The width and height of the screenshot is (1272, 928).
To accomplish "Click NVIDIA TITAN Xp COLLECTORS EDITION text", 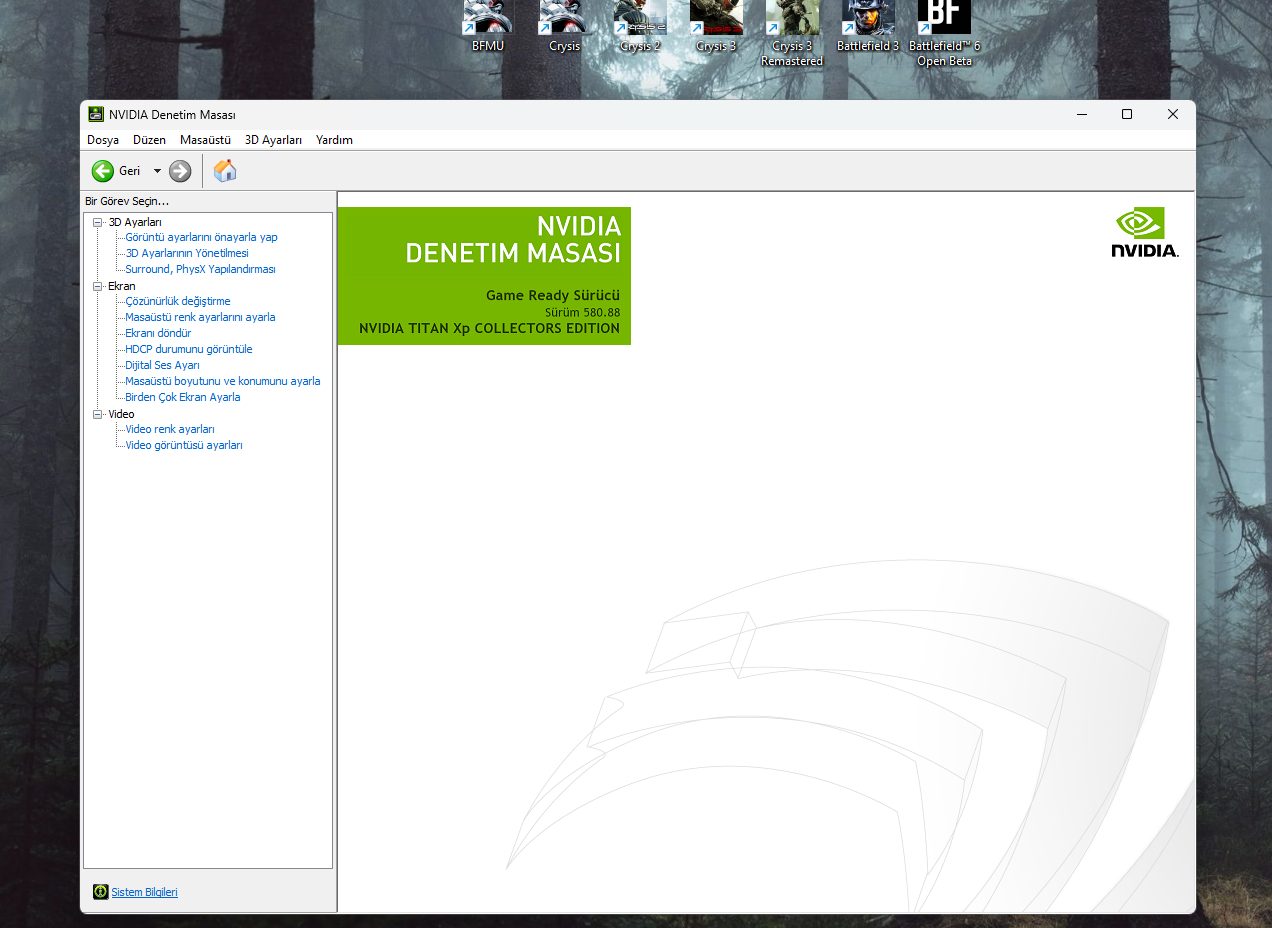I will (x=490, y=328).
